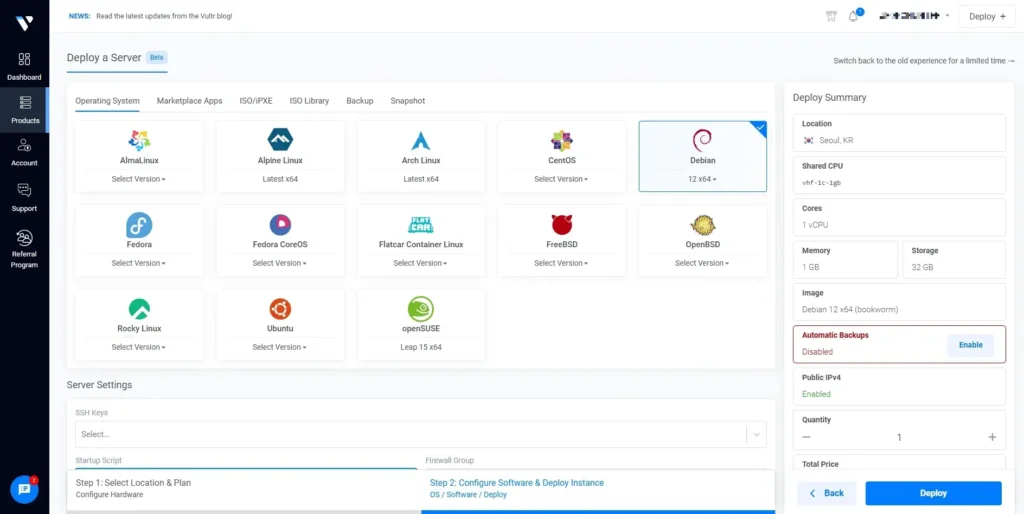Switch to the ISO Library tab

point(310,101)
